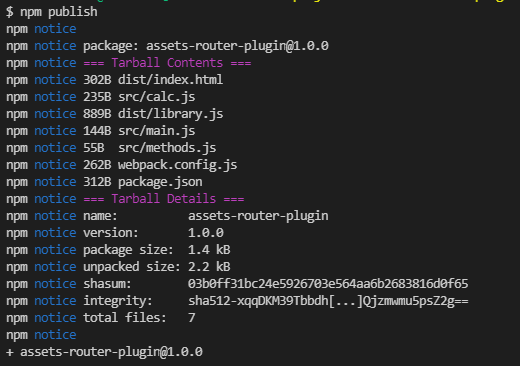This screenshot has width=520, height=366.
Task: Click the unpacked size value 2.2 kB
Action: coord(209,267)
